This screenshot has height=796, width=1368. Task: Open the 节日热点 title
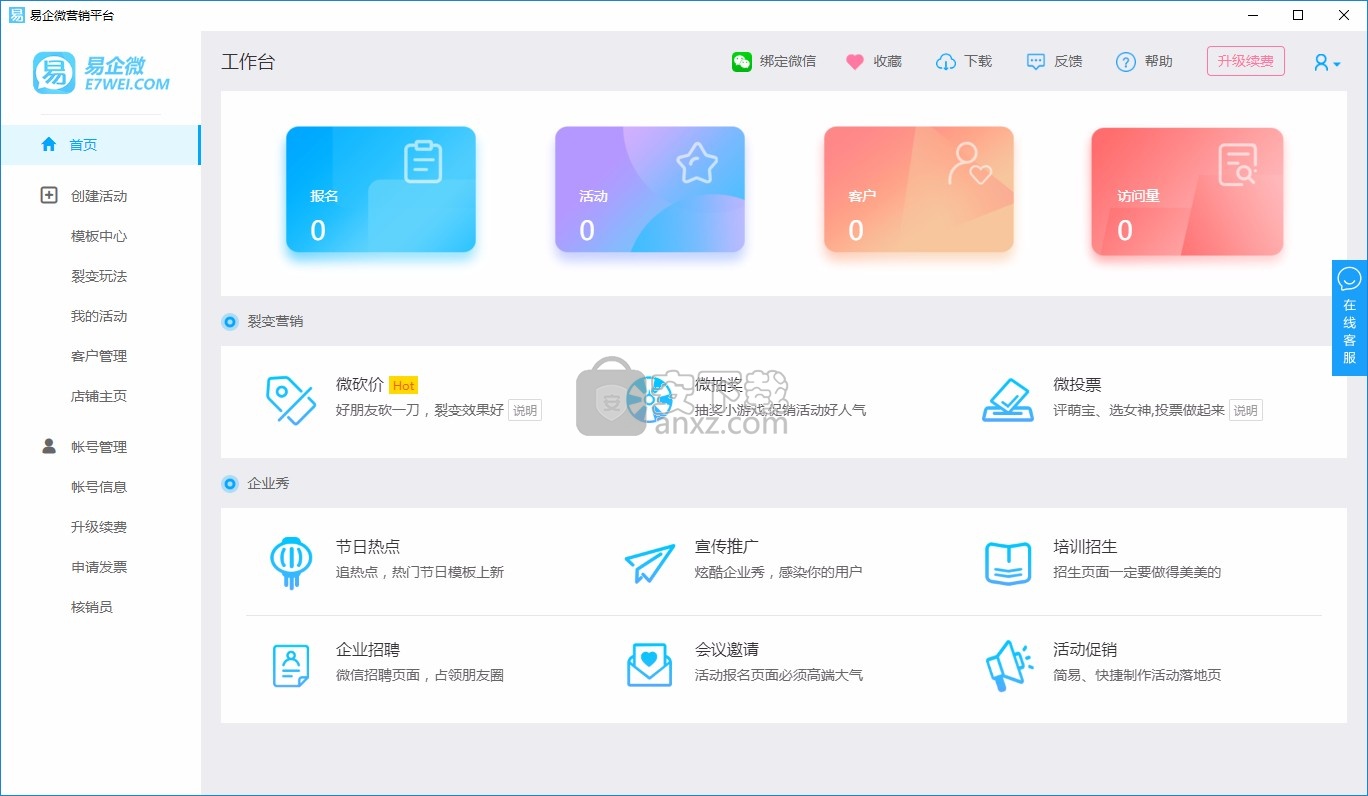coord(368,547)
